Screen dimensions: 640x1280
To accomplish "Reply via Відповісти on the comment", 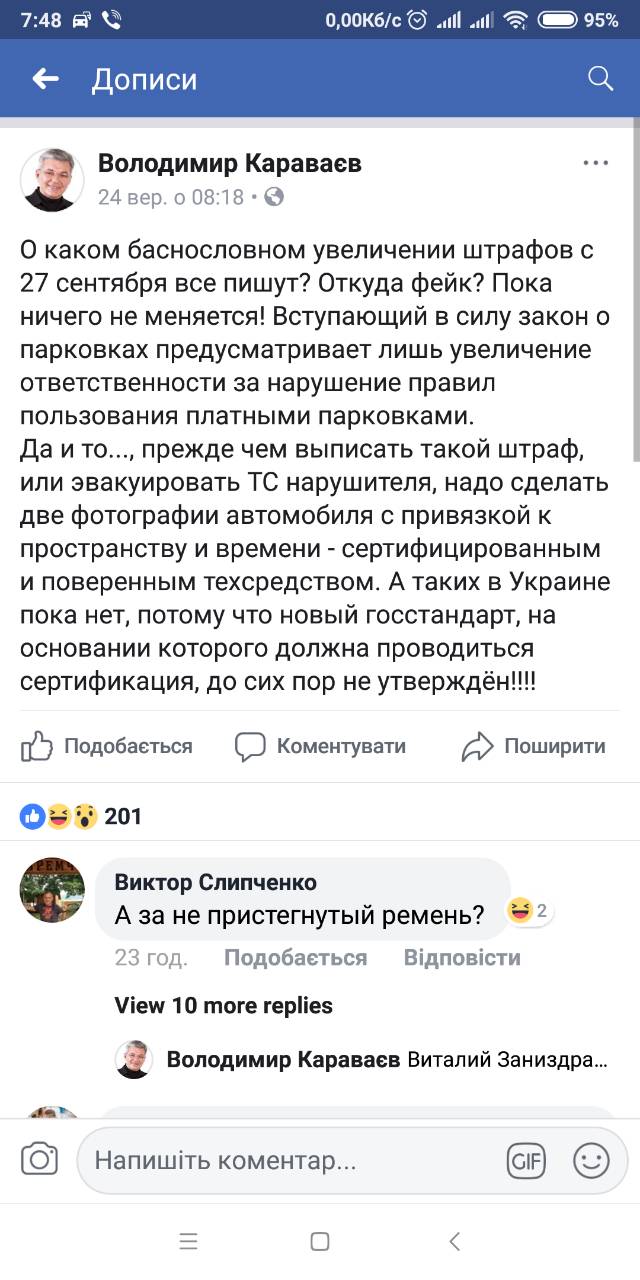I will [462, 958].
